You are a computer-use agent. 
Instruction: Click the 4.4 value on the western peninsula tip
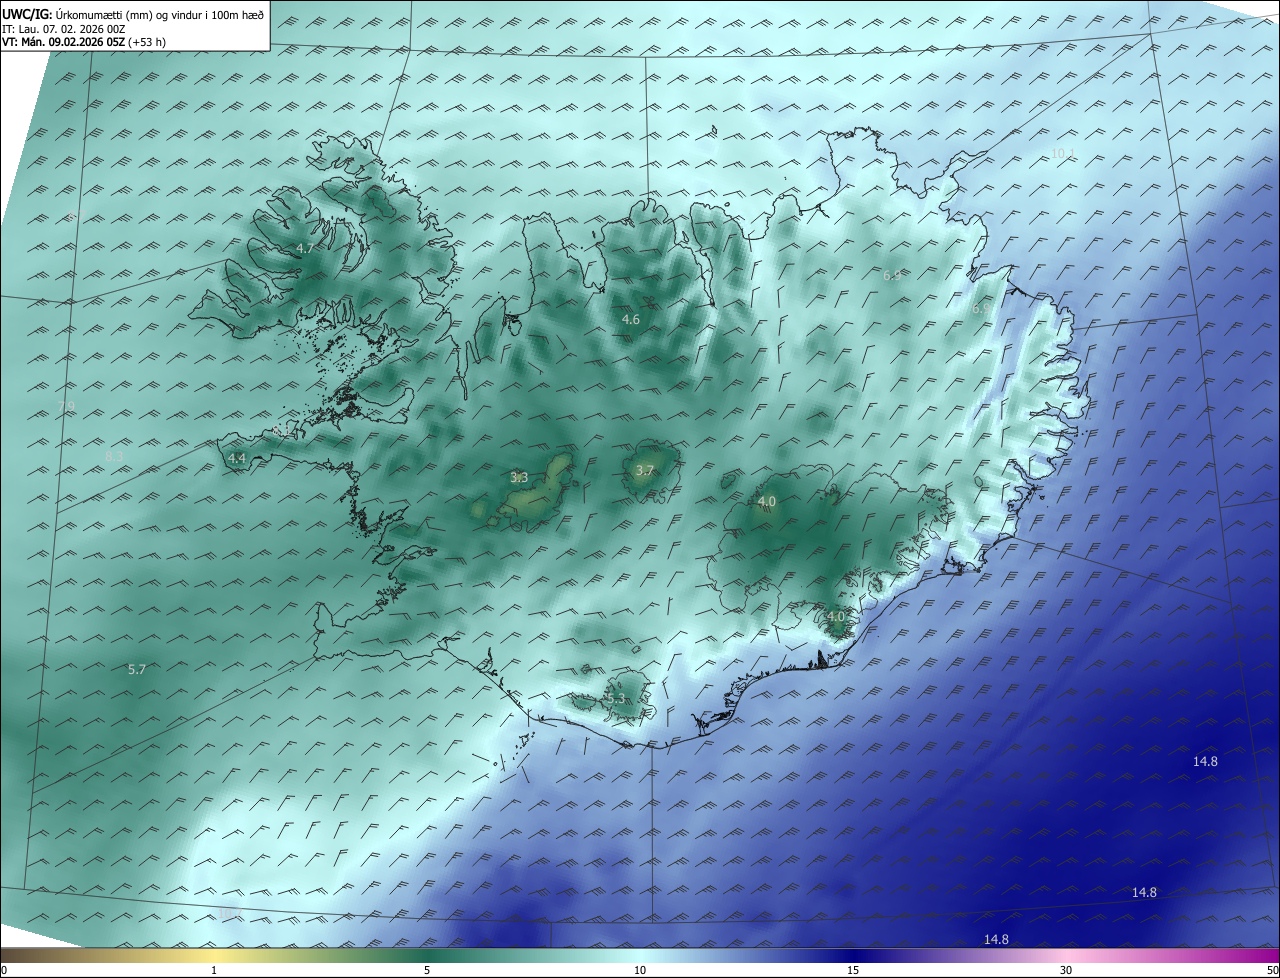pos(237,458)
